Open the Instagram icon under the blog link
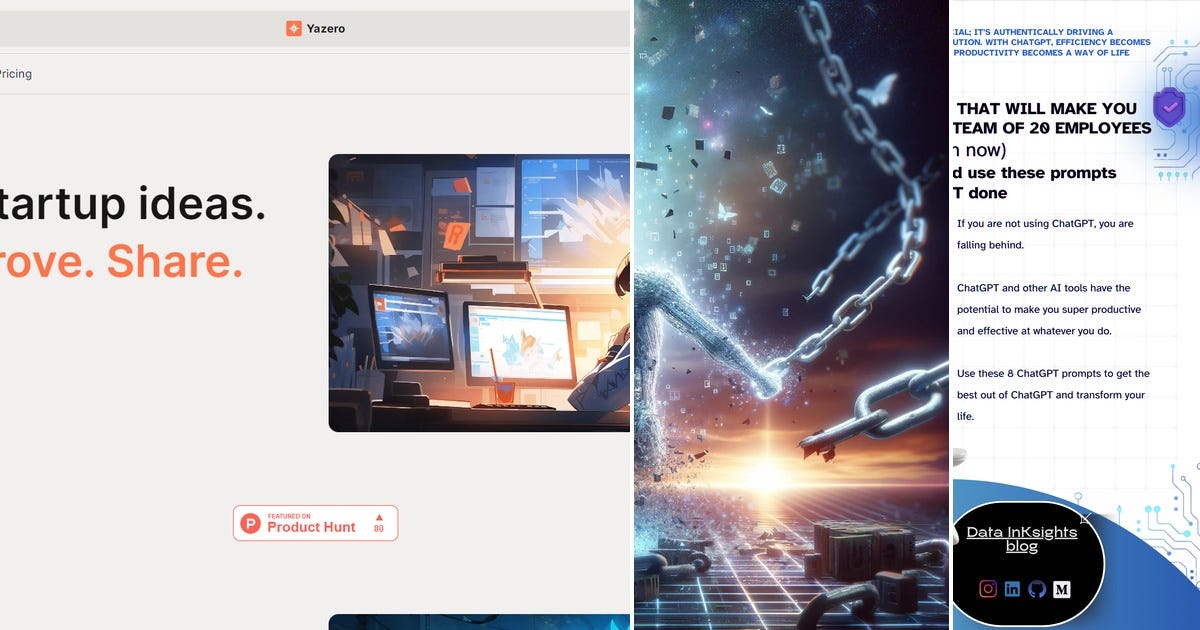 click(x=988, y=589)
